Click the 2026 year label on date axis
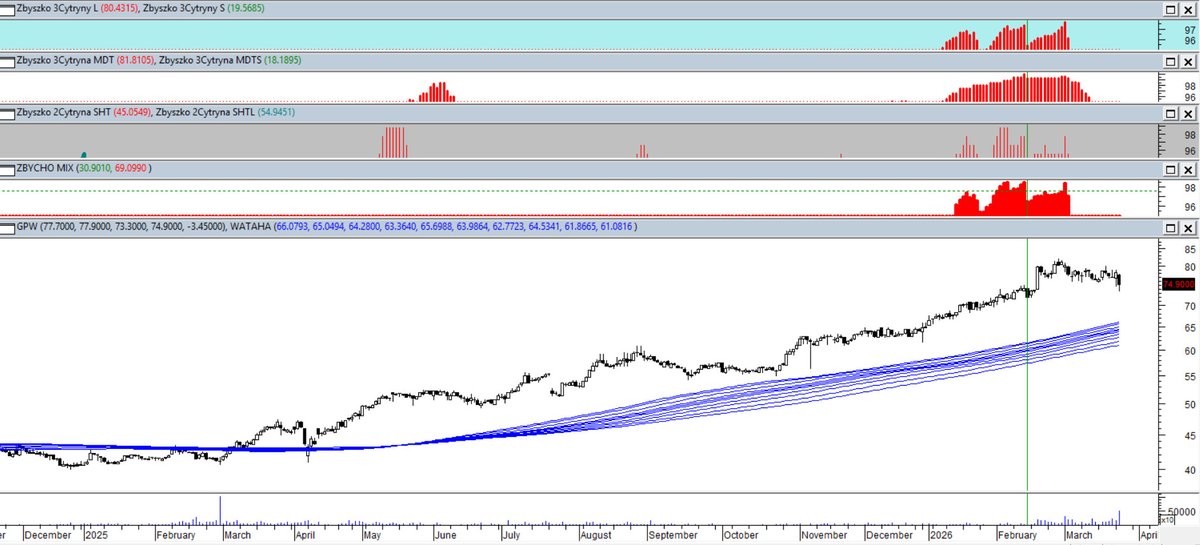Screen dimensions: 1200x545 [x=939, y=536]
